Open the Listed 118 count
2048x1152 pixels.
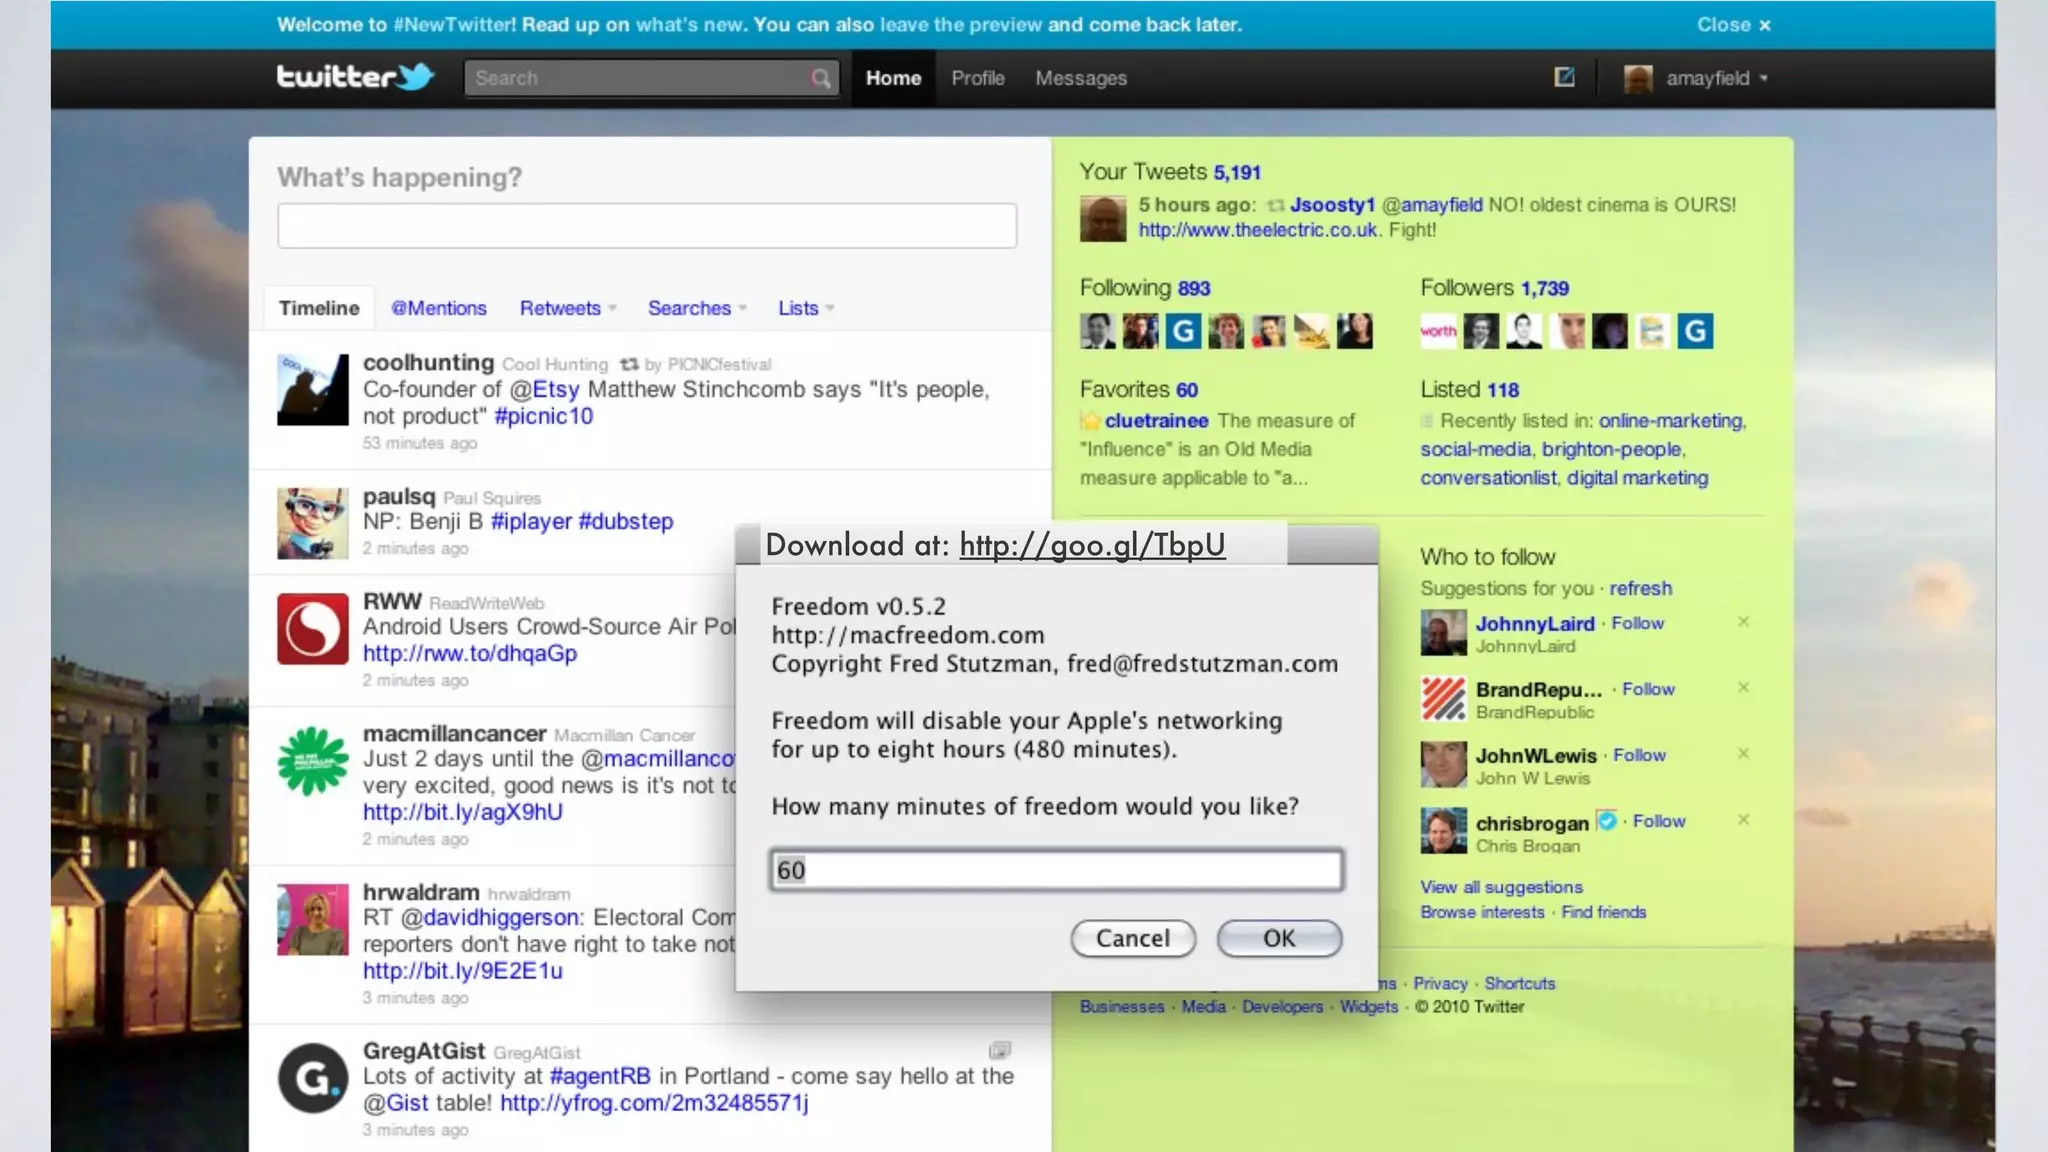[x=1503, y=390]
